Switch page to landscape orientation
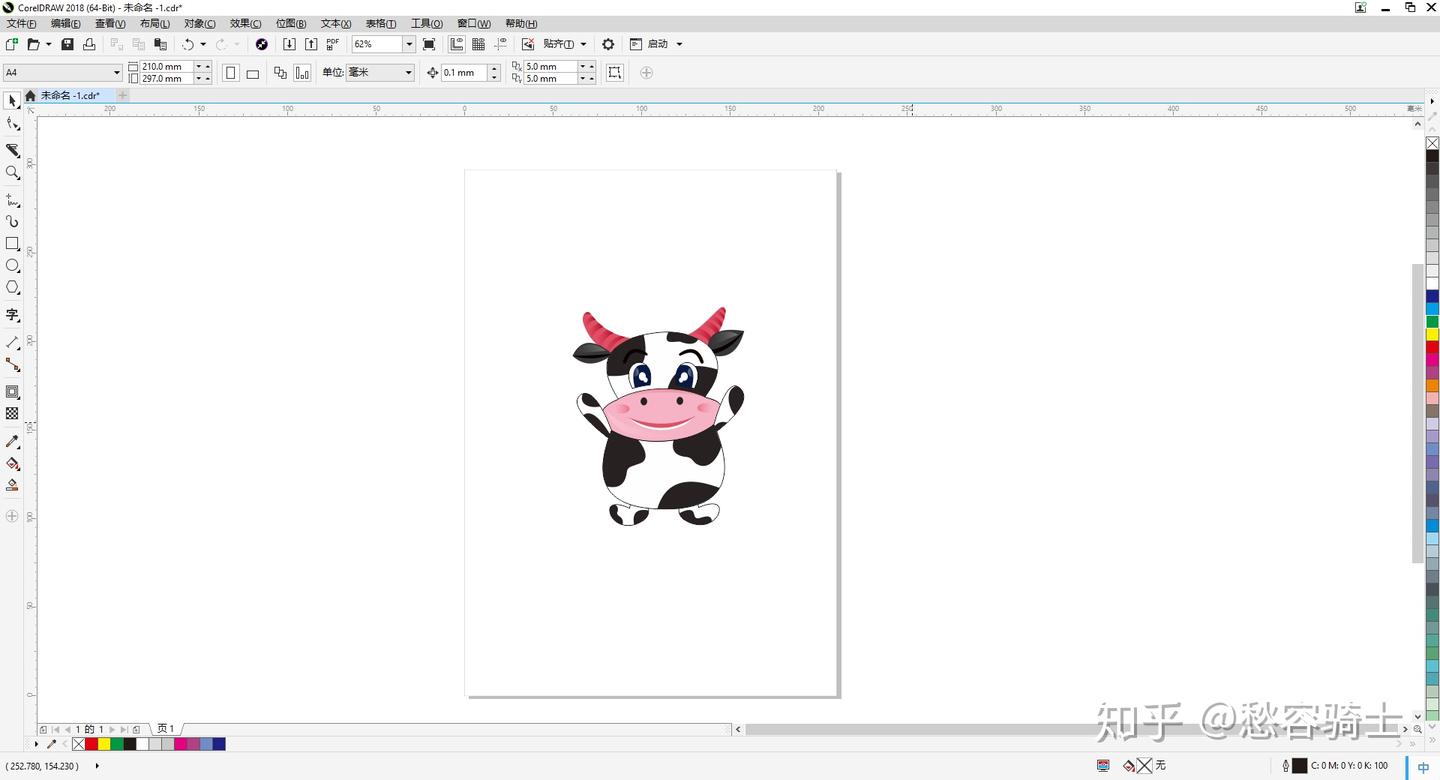 click(x=253, y=73)
